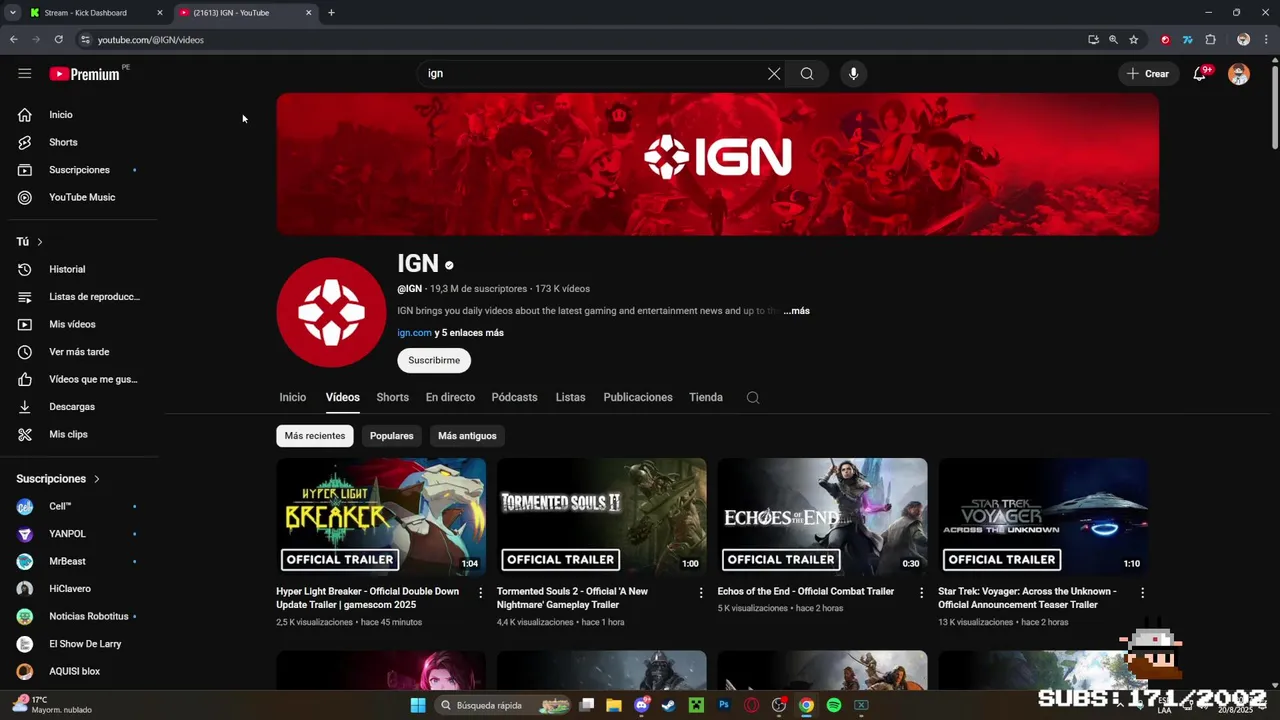
Task: Open Spotify from the taskbar
Action: coord(834,705)
